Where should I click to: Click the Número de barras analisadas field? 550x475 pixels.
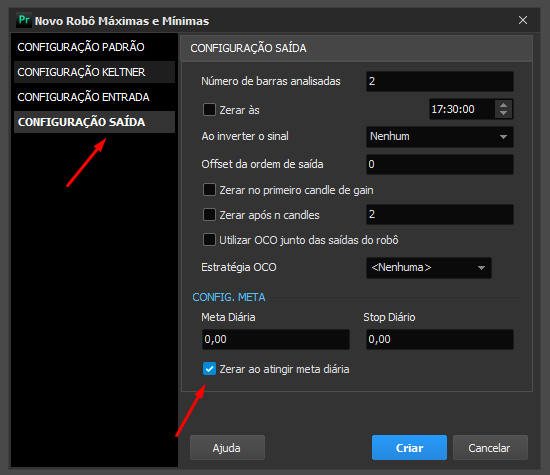(440, 81)
